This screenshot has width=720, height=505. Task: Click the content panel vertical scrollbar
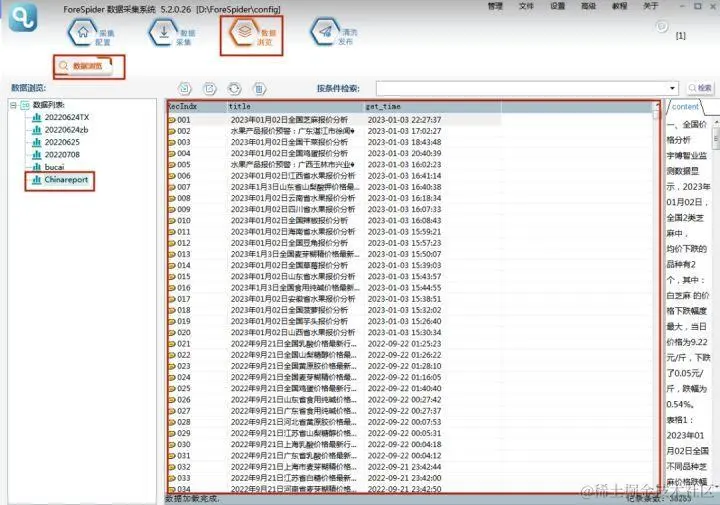pos(716,303)
